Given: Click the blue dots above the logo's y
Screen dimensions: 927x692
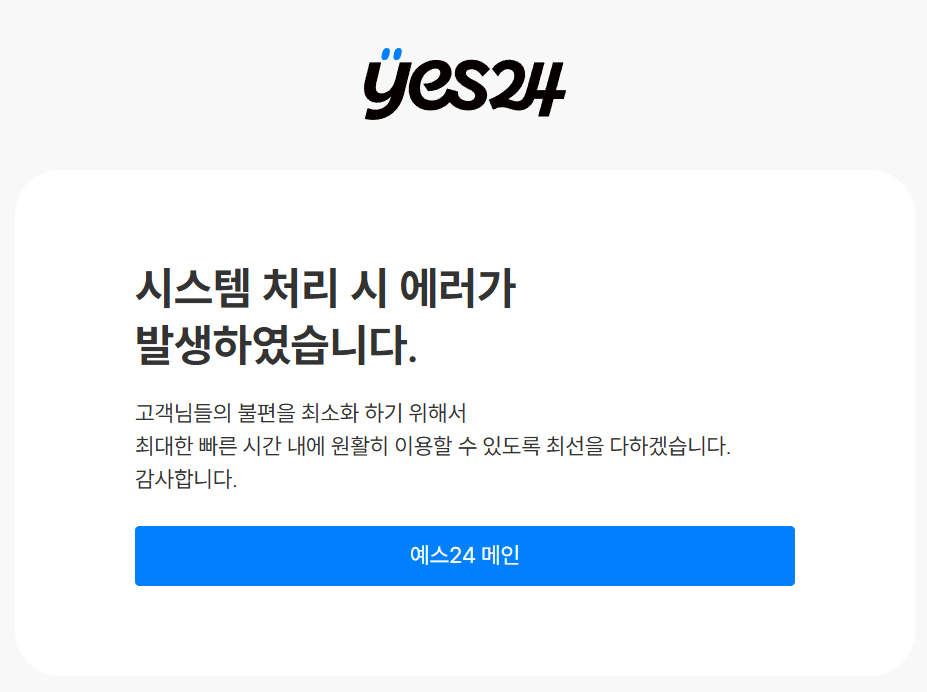Looking at the screenshot, I should 391,54.
